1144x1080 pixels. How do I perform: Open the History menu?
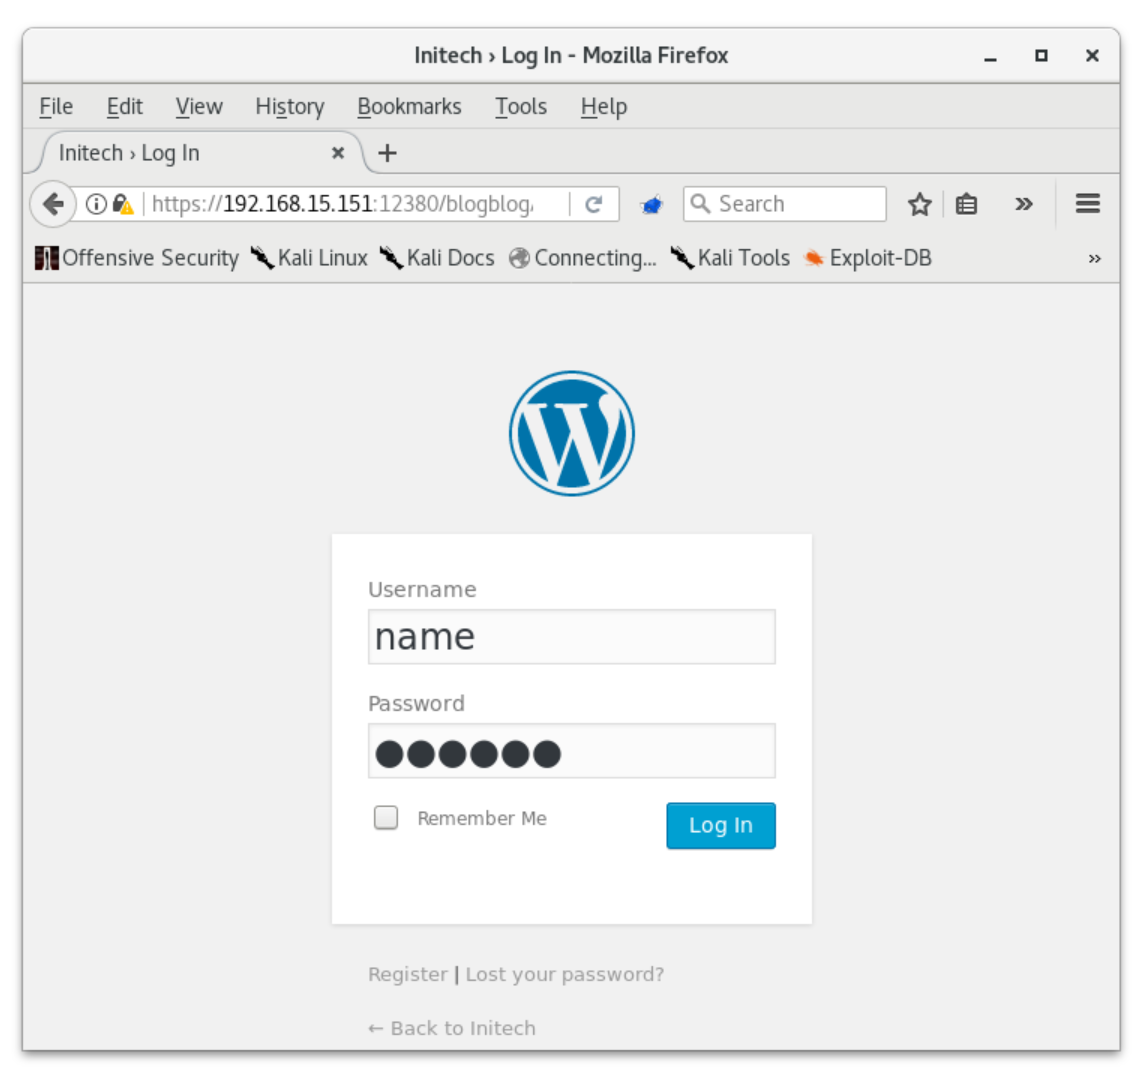click(290, 107)
